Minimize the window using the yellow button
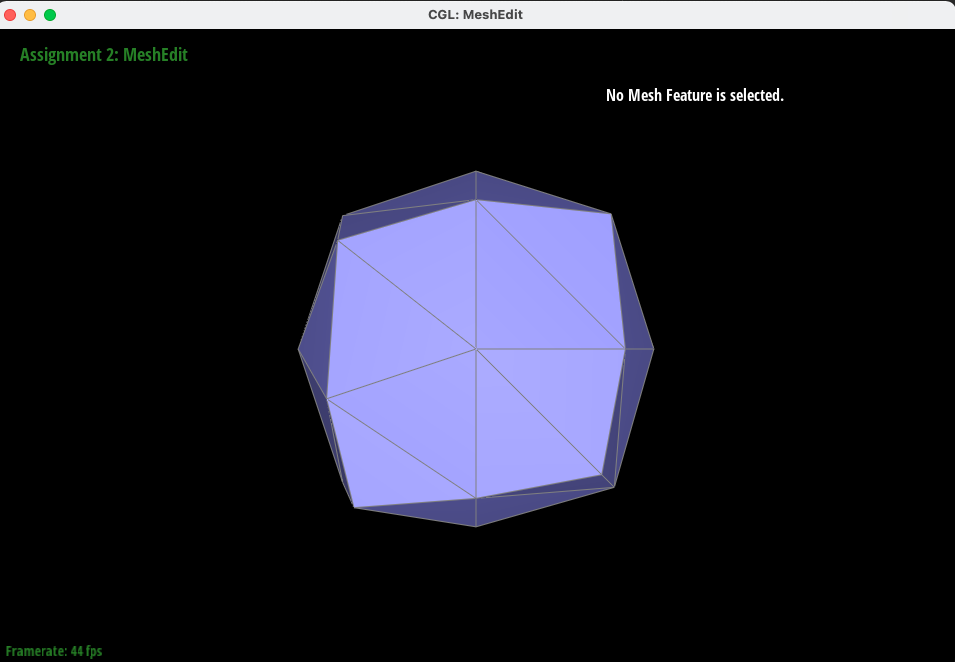This screenshot has height=662, width=955. coord(30,15)
